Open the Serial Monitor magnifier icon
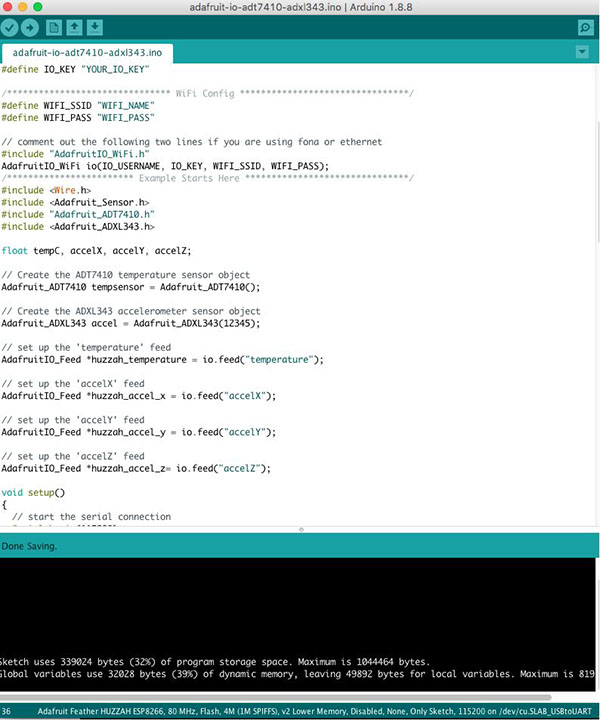Image resolution: width=600 pixels, height=721 pixels. (585, 26)
